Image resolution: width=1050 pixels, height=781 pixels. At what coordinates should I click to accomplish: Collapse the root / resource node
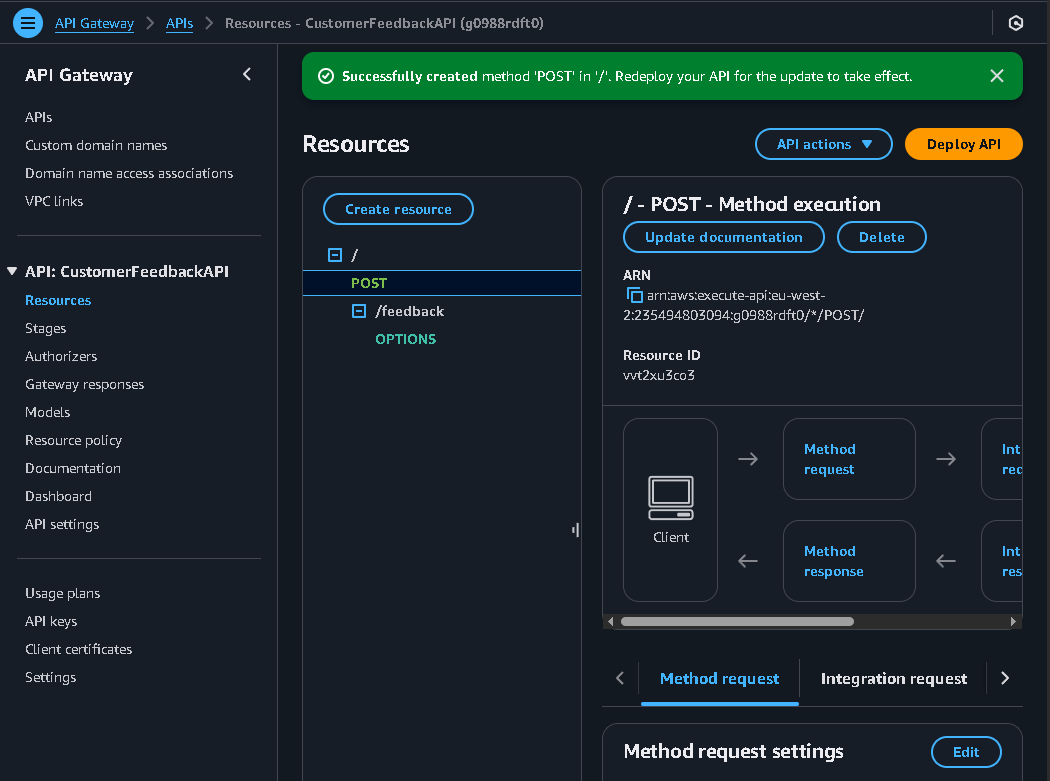[x=335, y=255]
